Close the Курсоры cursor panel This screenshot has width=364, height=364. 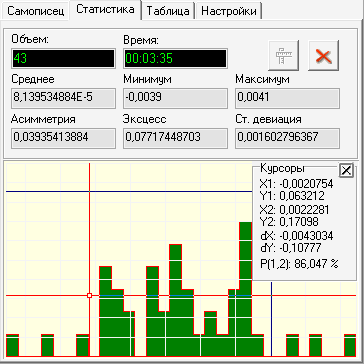346,171
